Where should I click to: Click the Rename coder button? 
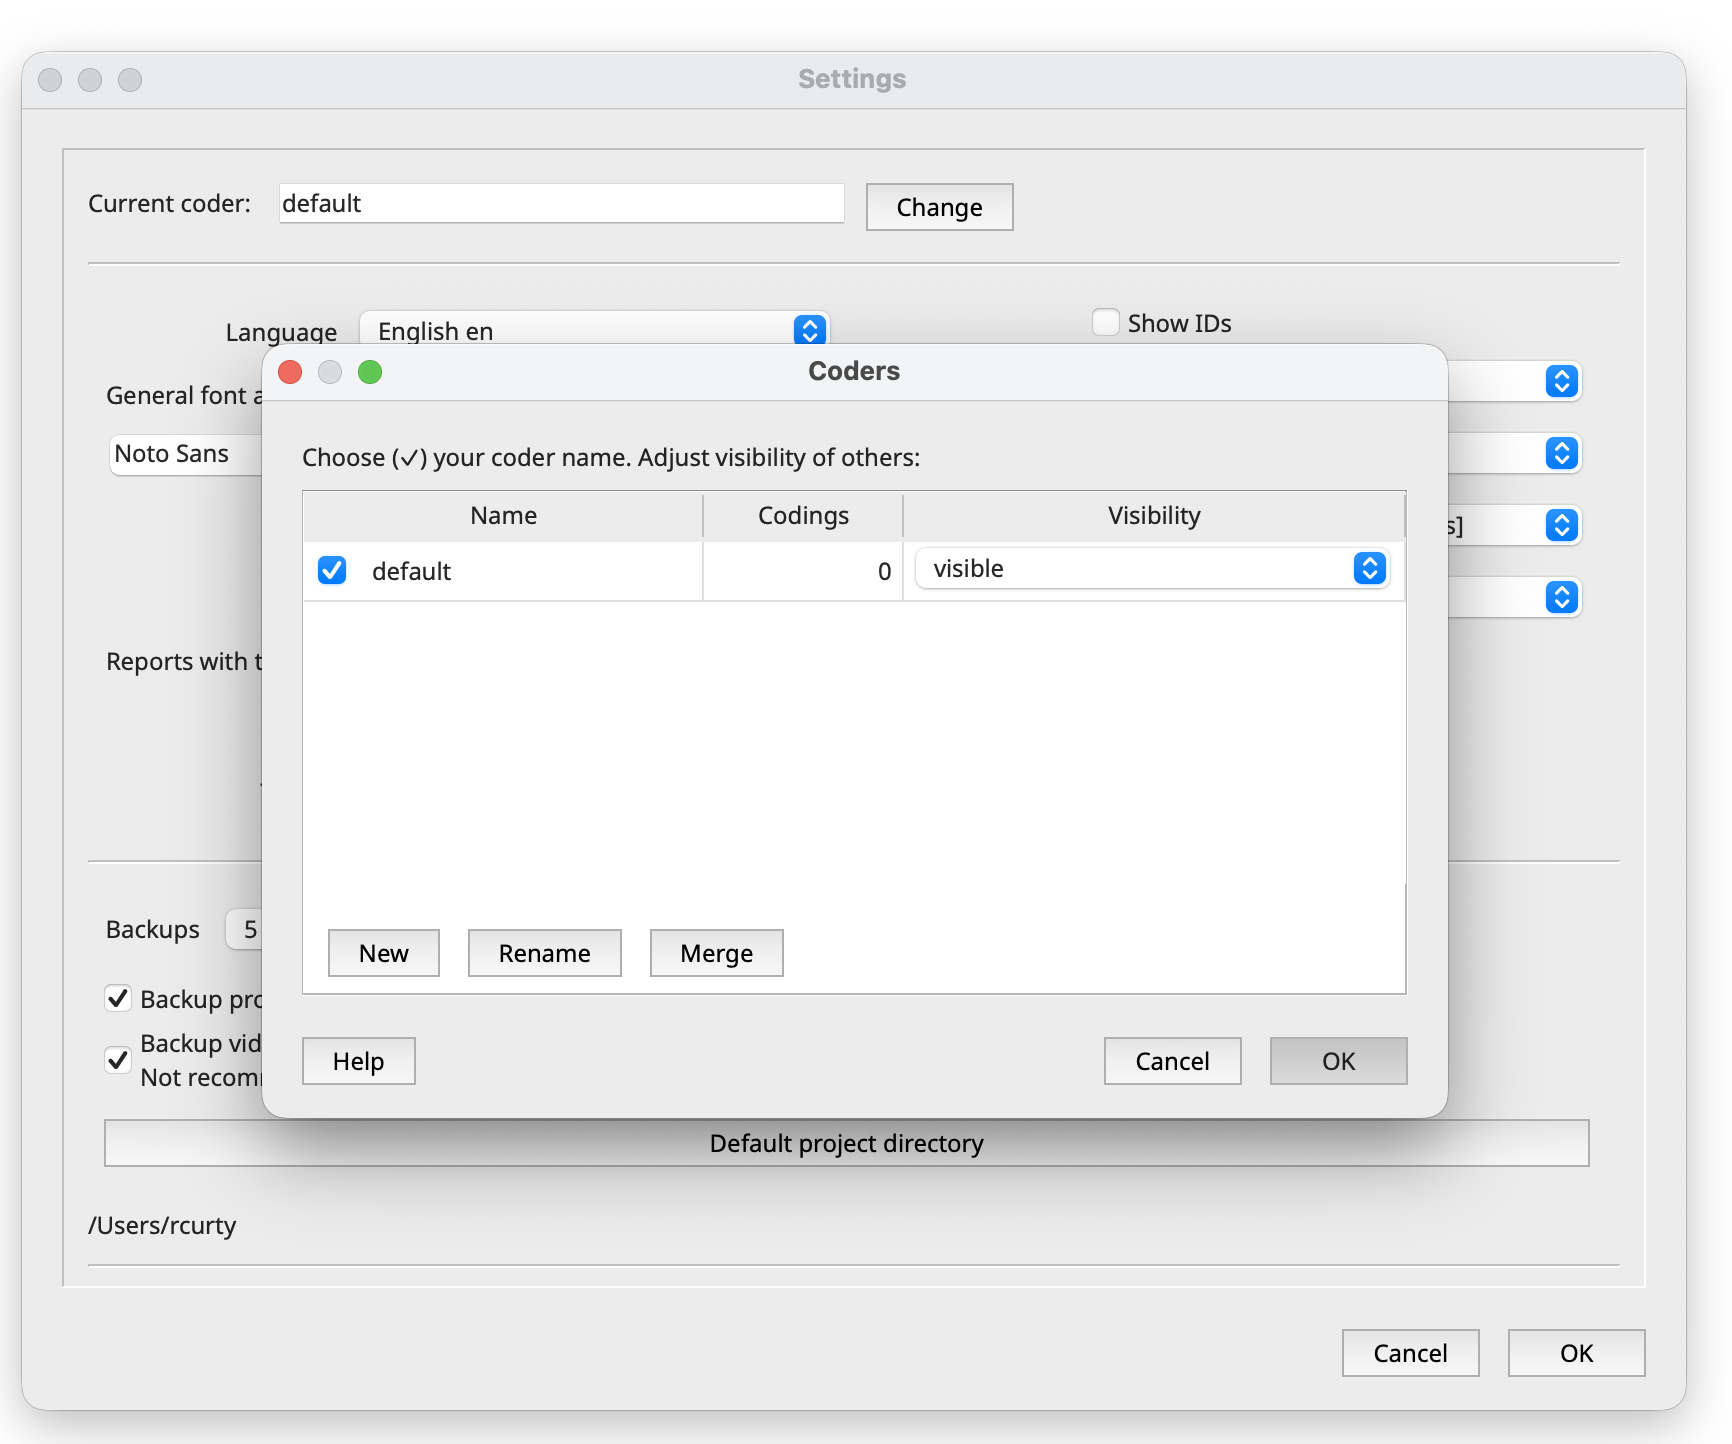click(545, 953)
